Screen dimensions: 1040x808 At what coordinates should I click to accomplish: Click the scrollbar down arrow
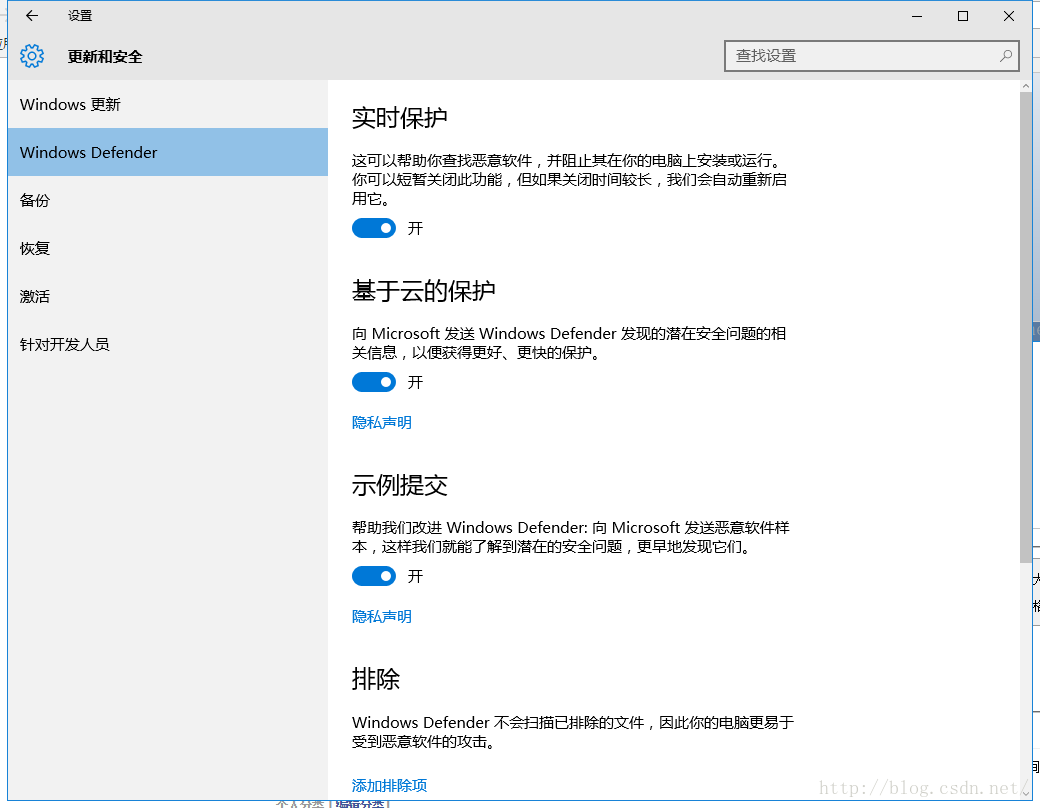1026,793
